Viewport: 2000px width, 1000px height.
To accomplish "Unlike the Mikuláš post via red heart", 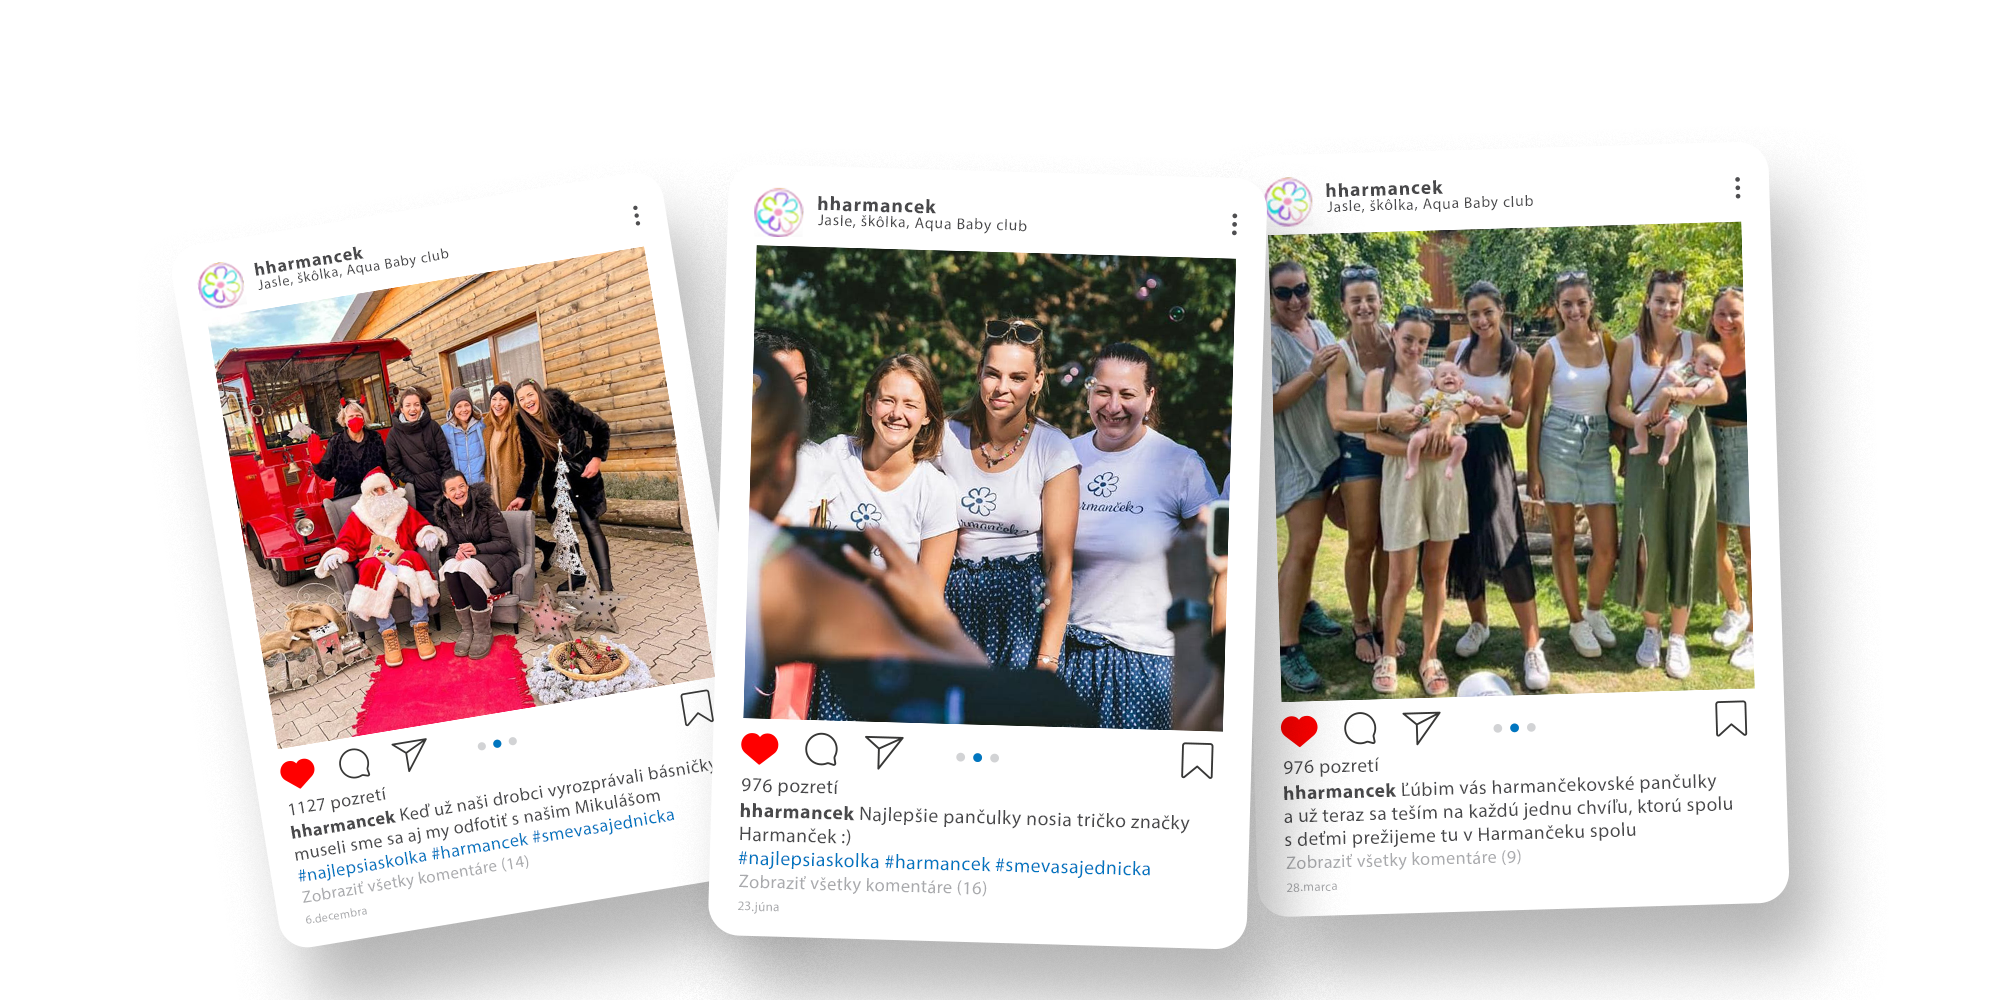I will pyautogui.click(x=297, y=773).
